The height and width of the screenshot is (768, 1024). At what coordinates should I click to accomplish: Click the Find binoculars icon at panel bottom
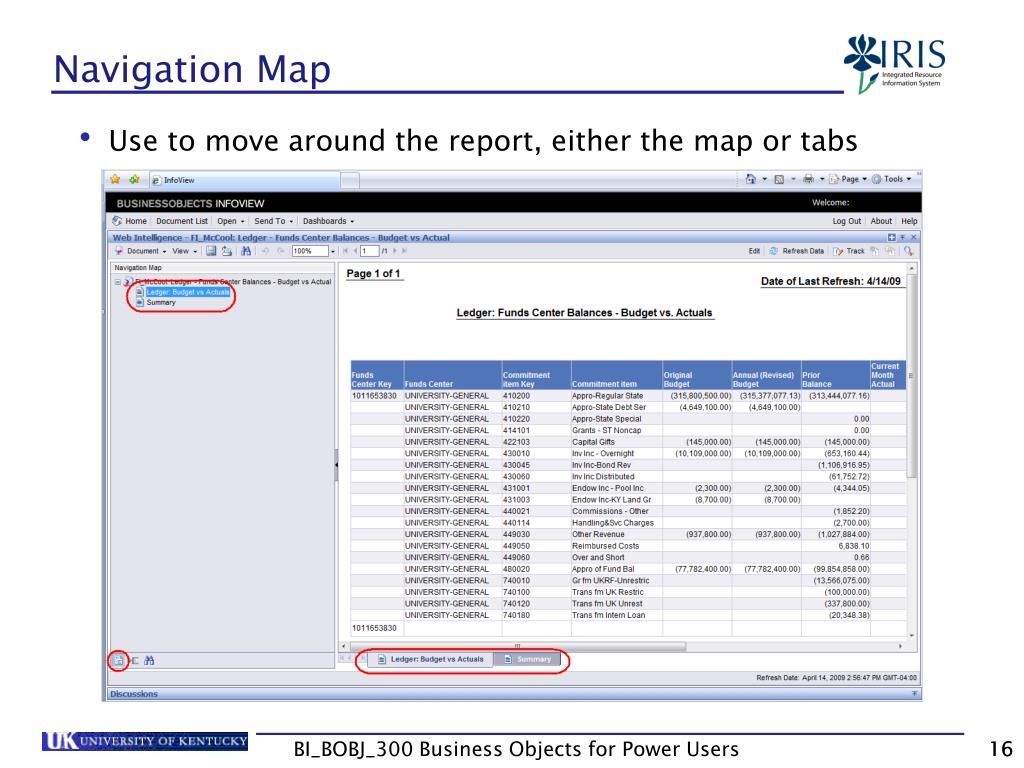(150, 660)
